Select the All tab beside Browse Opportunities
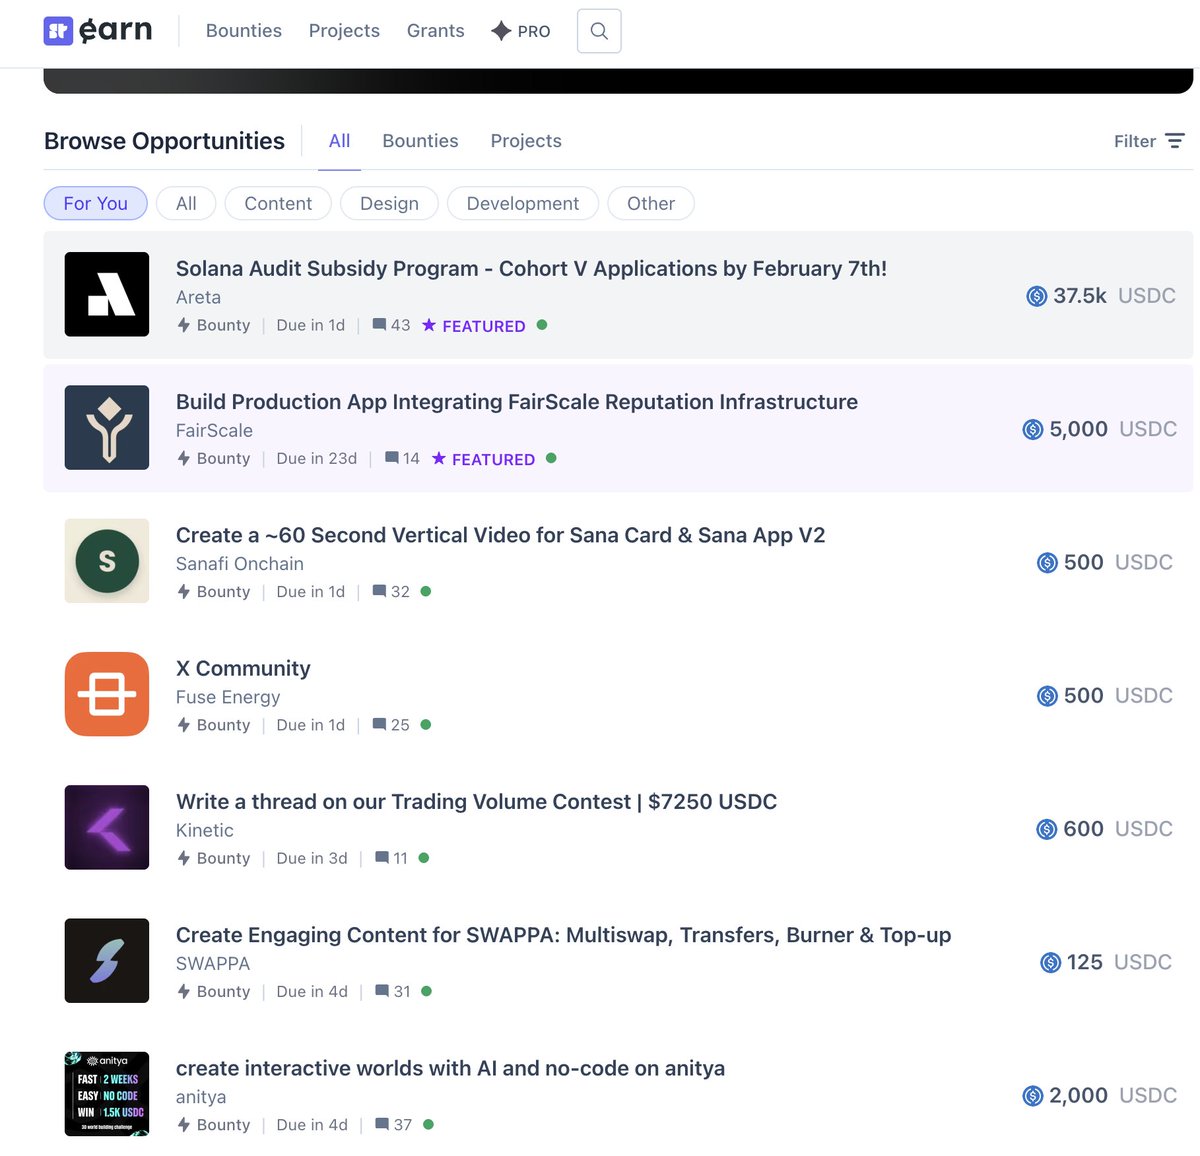 (340, 141)
